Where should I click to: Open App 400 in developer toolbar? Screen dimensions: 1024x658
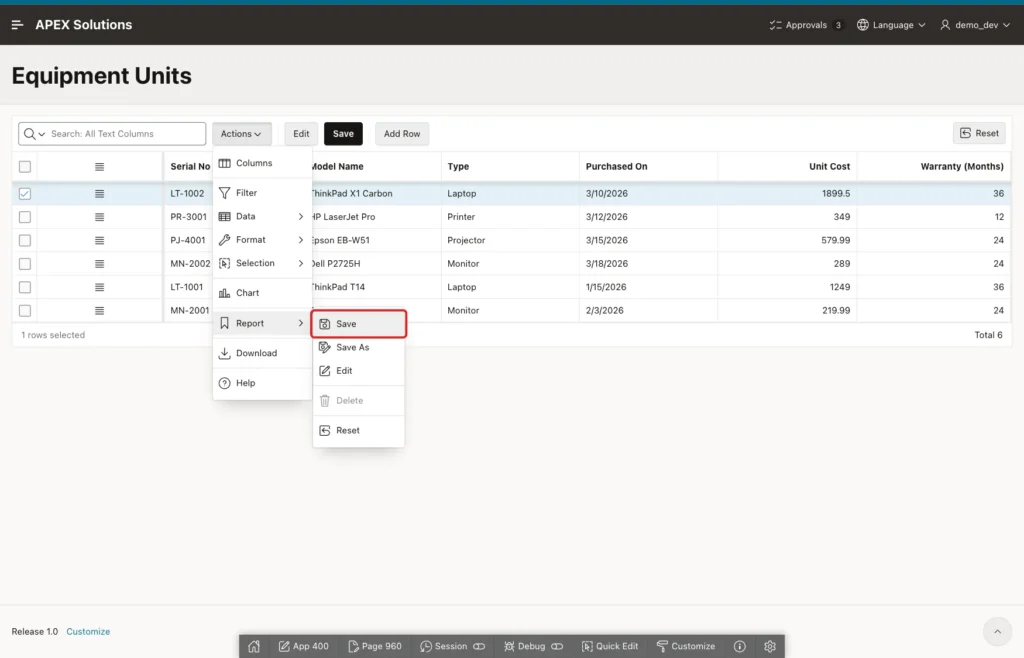304,646
